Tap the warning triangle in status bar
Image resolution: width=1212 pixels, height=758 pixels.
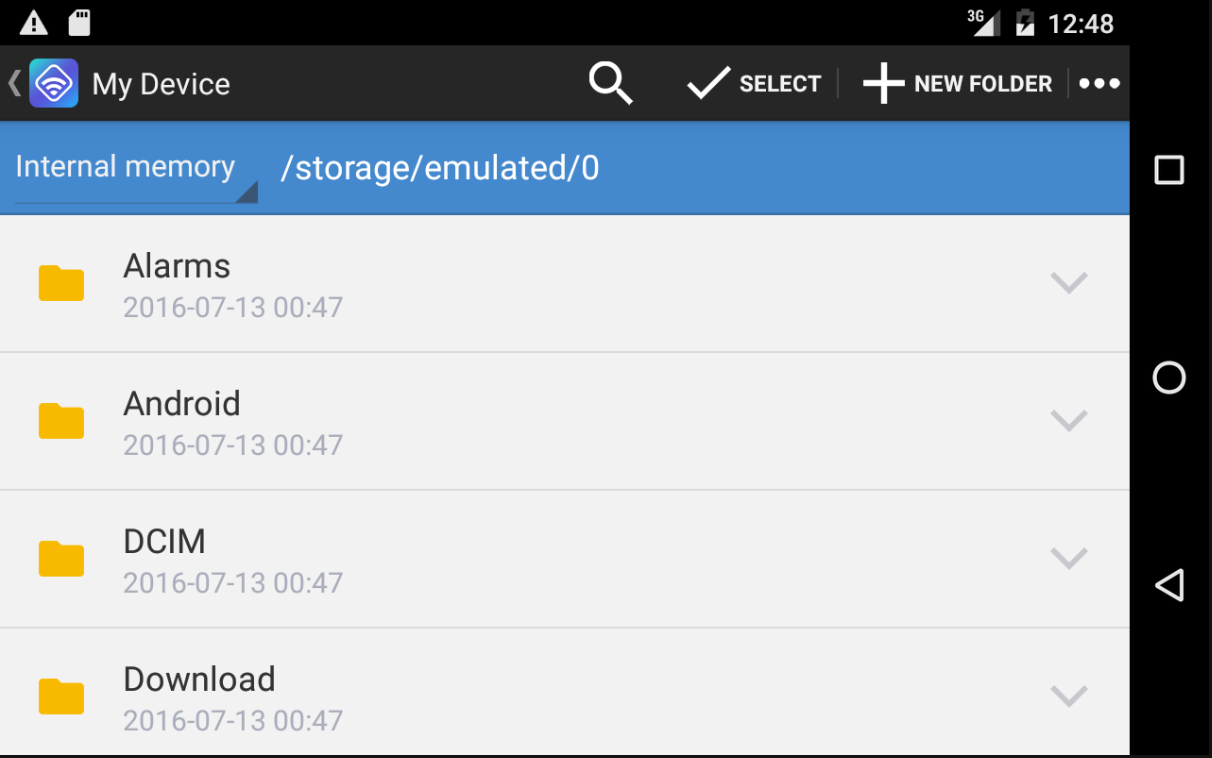pyautogui.click(x=34, y=22)
